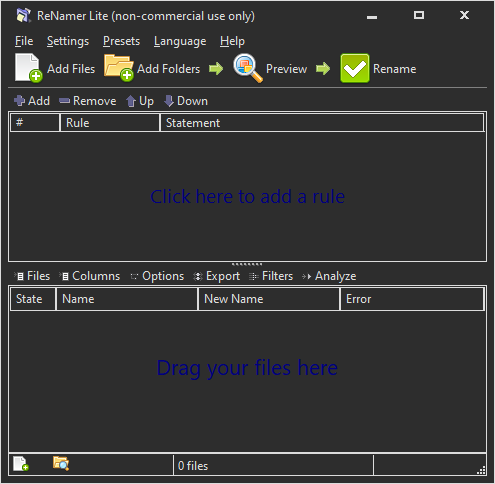The width and height of the screenshot is (495, 484).
Task: Remove the selected rule
Action: pos(88,101)
